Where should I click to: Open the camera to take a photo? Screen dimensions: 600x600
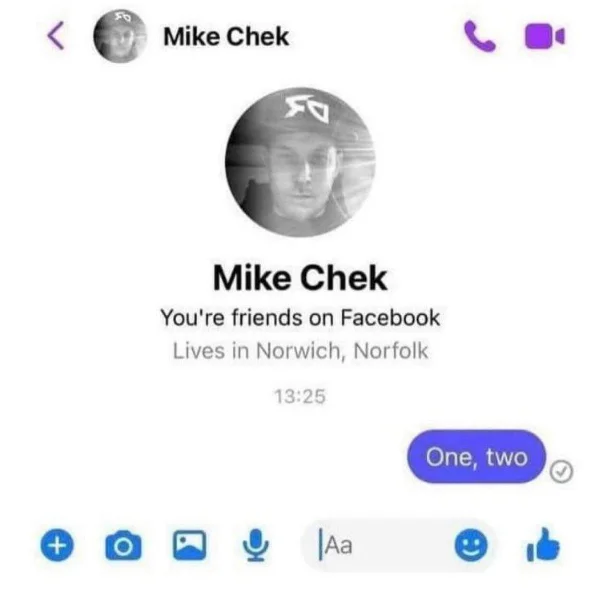coord(123,546)
